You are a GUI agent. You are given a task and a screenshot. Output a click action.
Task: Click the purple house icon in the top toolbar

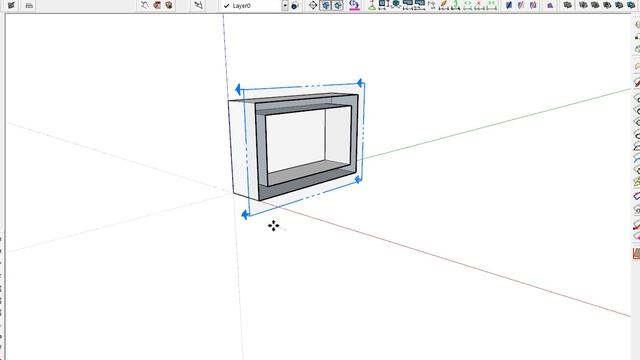(x=550, y=5)
